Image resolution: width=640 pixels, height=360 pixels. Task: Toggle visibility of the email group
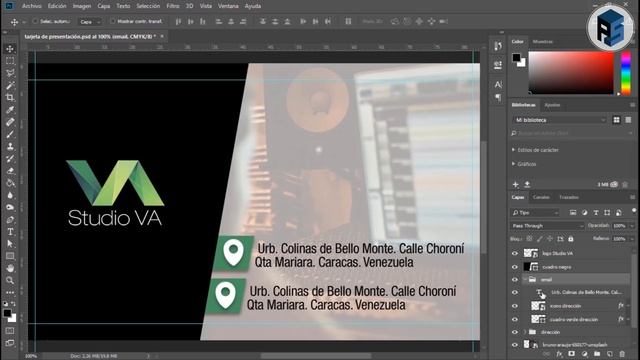[515, 280]
